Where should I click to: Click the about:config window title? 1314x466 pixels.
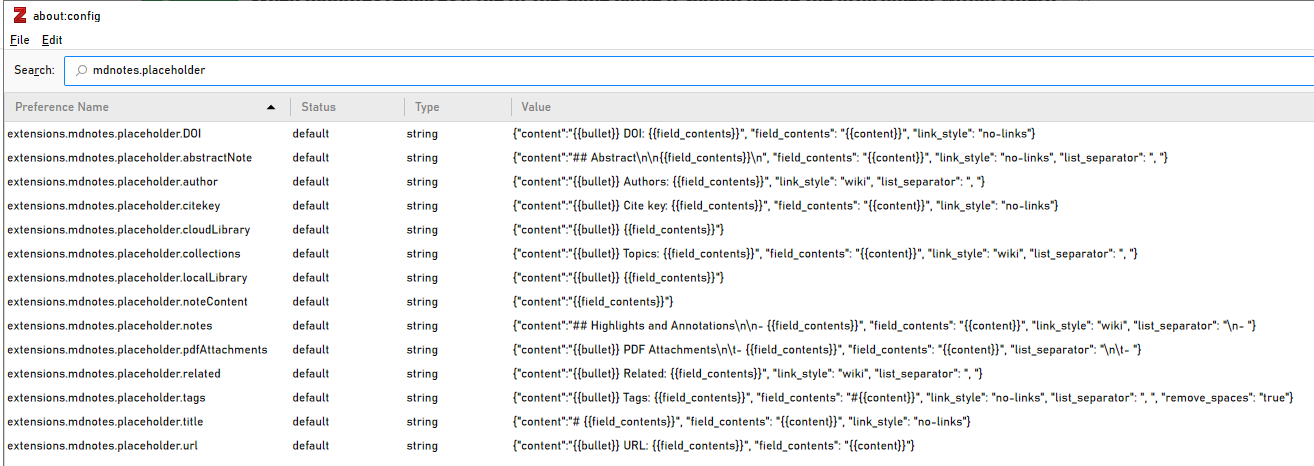point(67,16)
